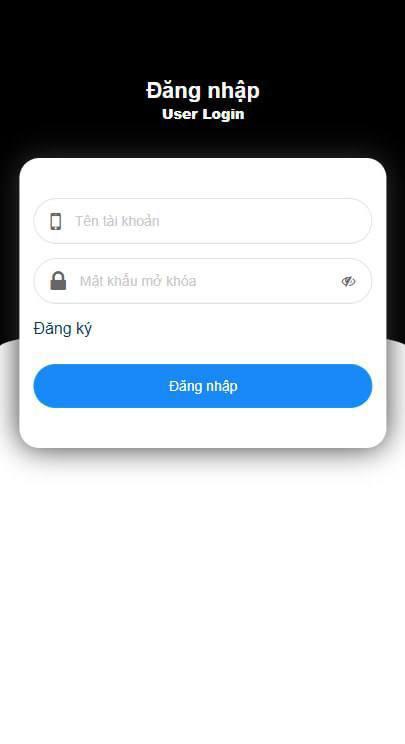Focus the Mật khẩu mở khóa field
The image size is (405, 744).
[x=202, y=281]
